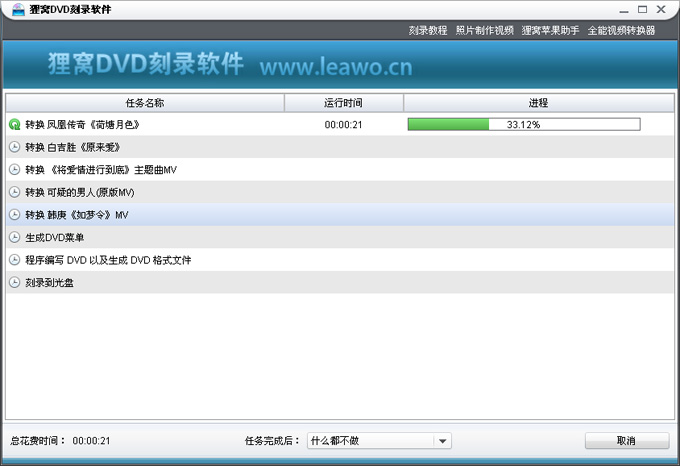680x466 pixels.
Task: Click the 进程 column header
Action: coord(539,103)
